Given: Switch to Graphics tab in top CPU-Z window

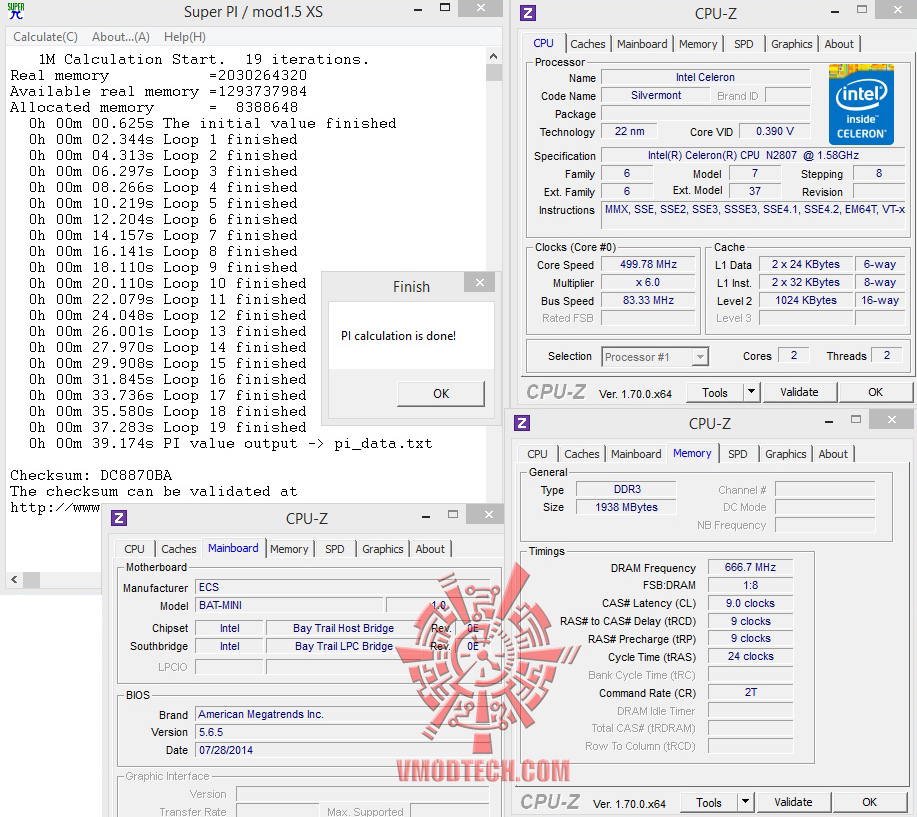Looking at the screenshot, I should click(x=791, y=44).
